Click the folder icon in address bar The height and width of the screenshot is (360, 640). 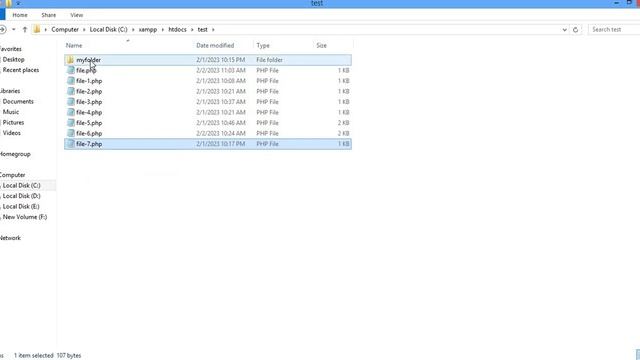[37, 29]
